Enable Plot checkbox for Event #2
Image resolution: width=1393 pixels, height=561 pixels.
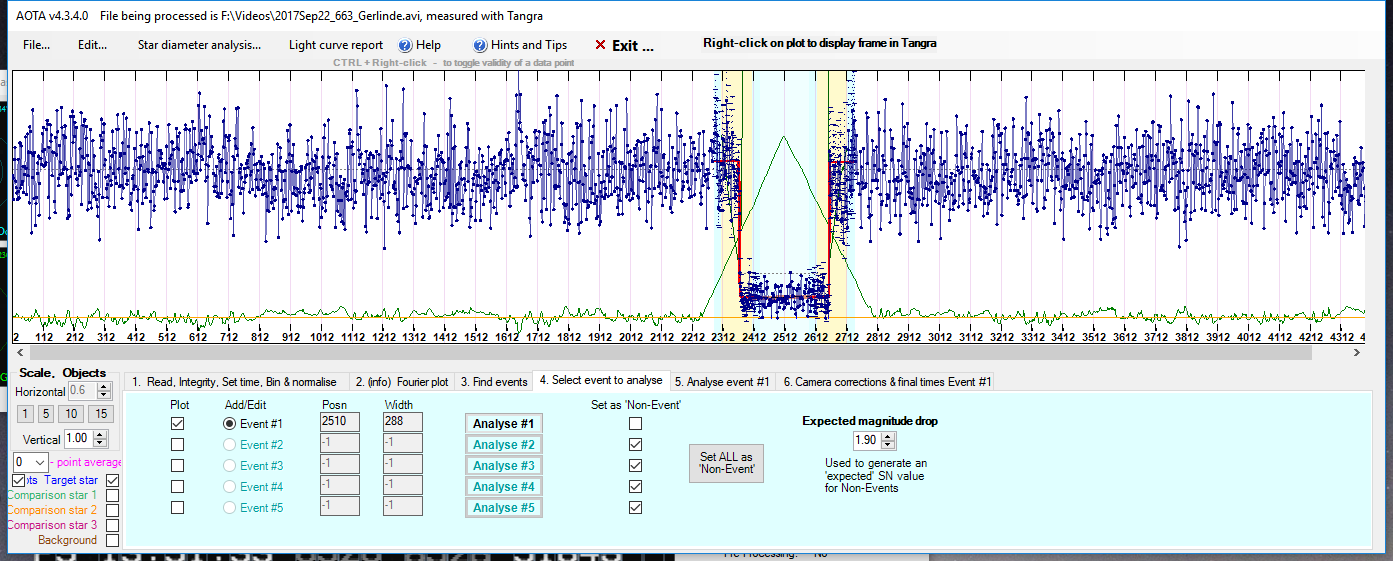177,445
